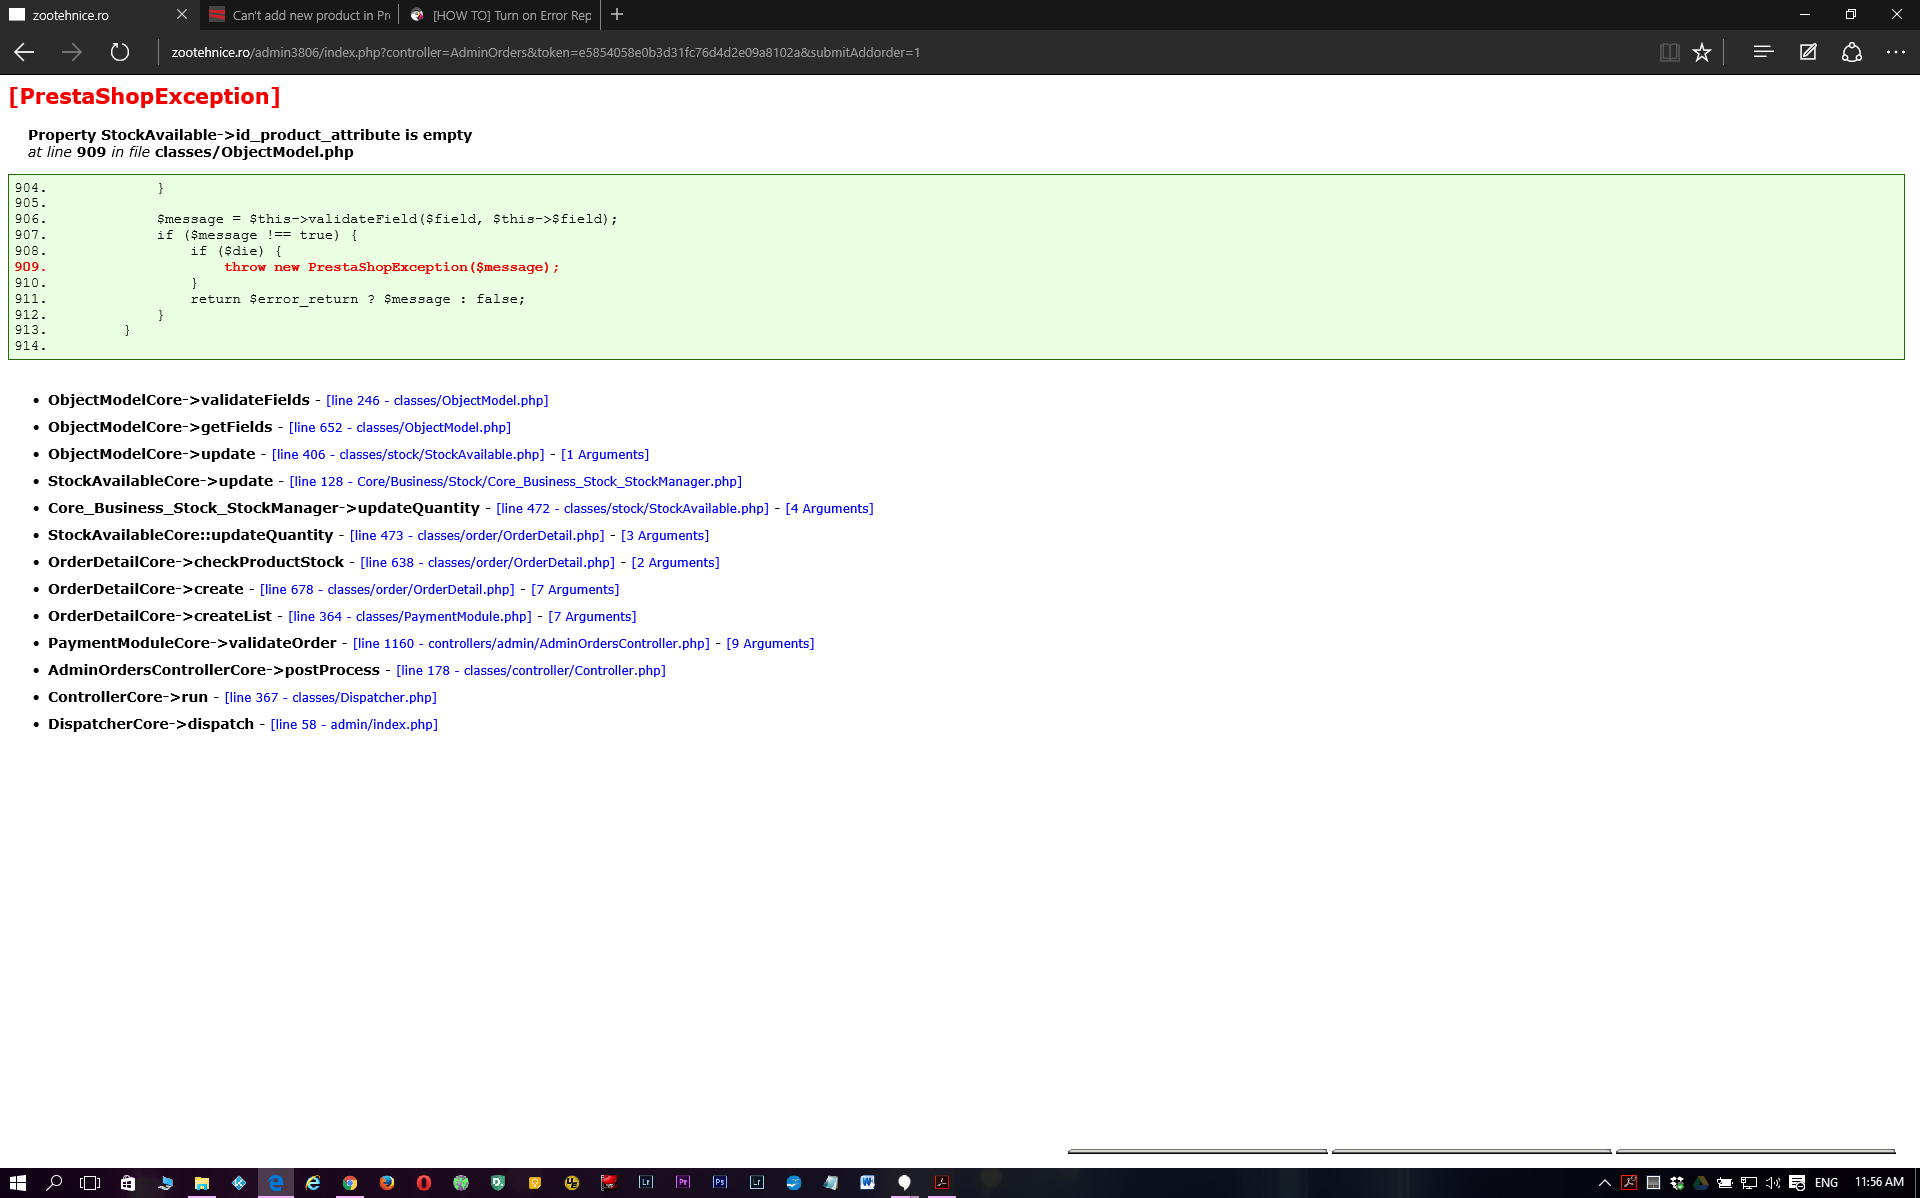Switch to 'Can't add new product' tab
The height and width of the screenshot is (1198, 1920).
tap(300, 15)
